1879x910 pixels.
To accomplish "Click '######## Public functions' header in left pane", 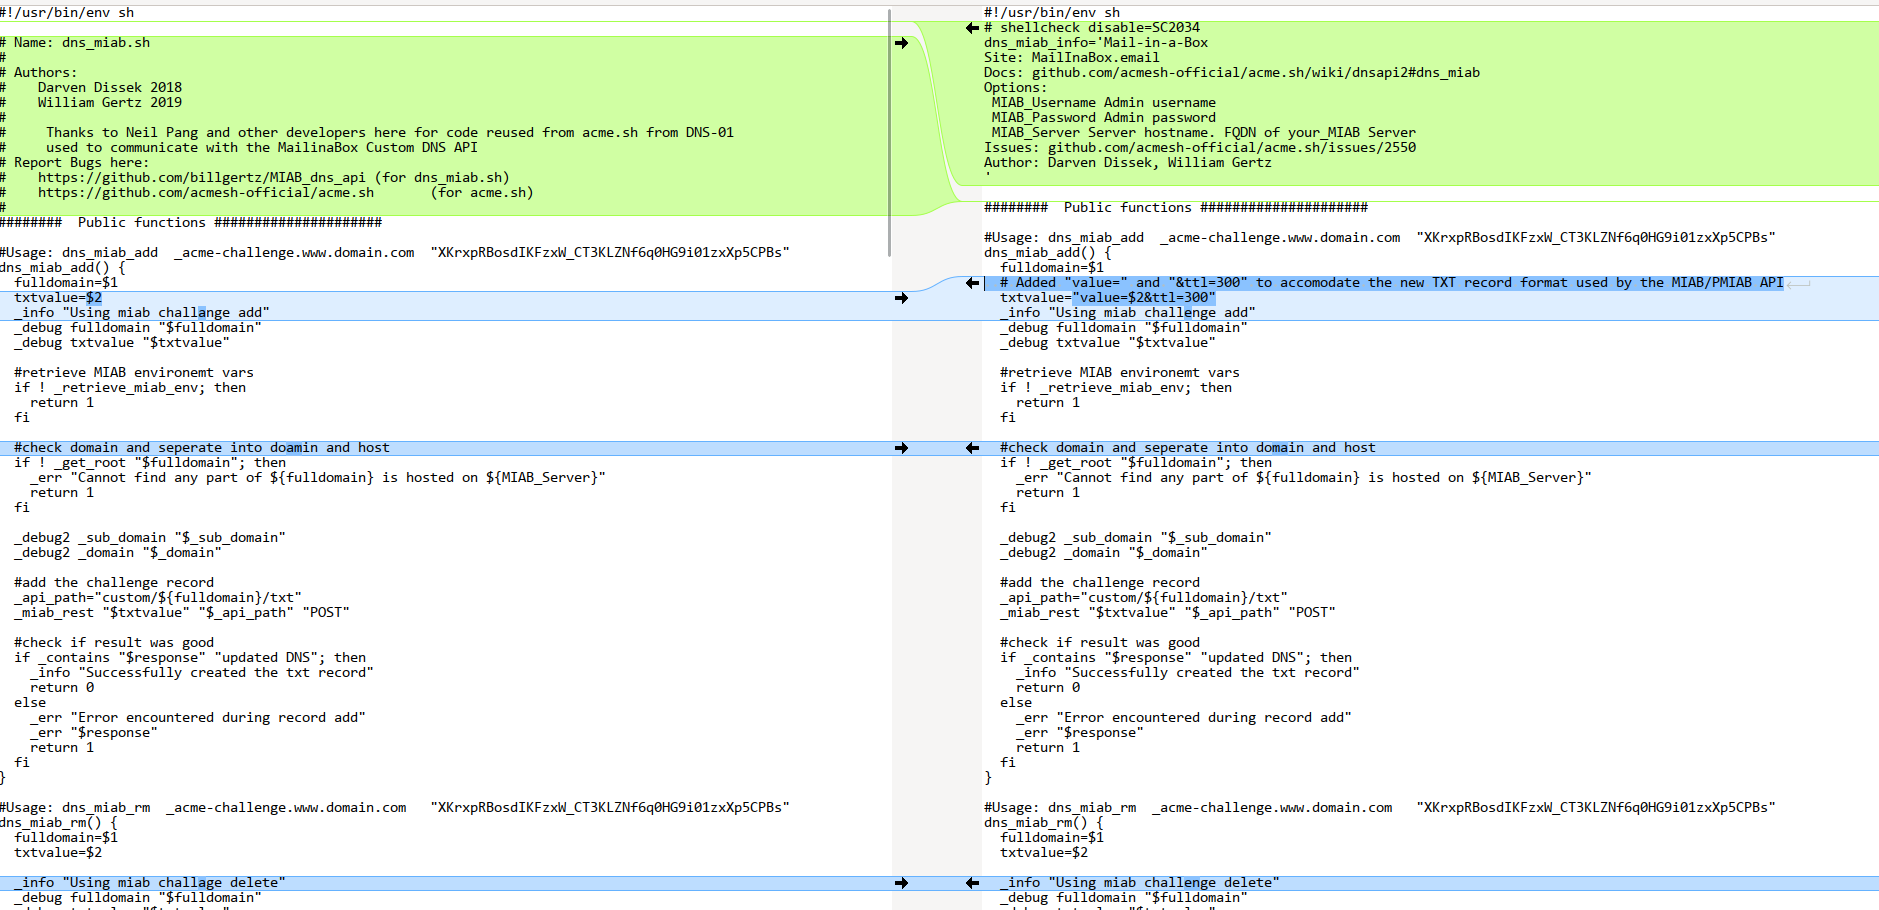I will coord(191,223).
